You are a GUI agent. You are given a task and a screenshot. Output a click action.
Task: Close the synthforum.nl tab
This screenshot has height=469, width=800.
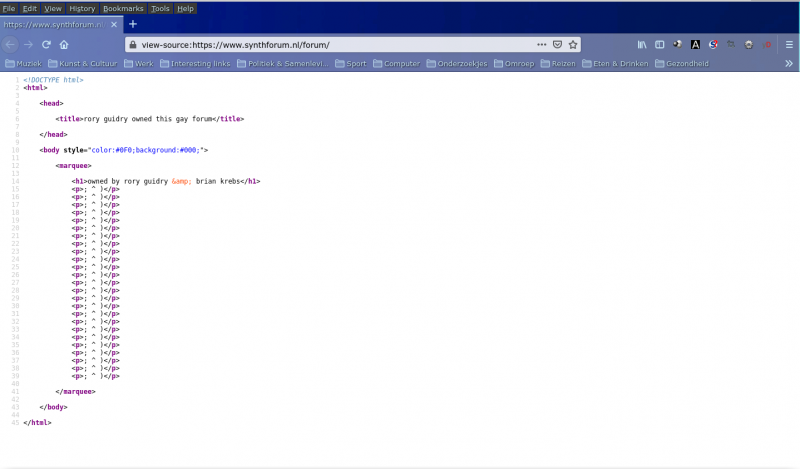pyautogui.click(x=114, y=24)
